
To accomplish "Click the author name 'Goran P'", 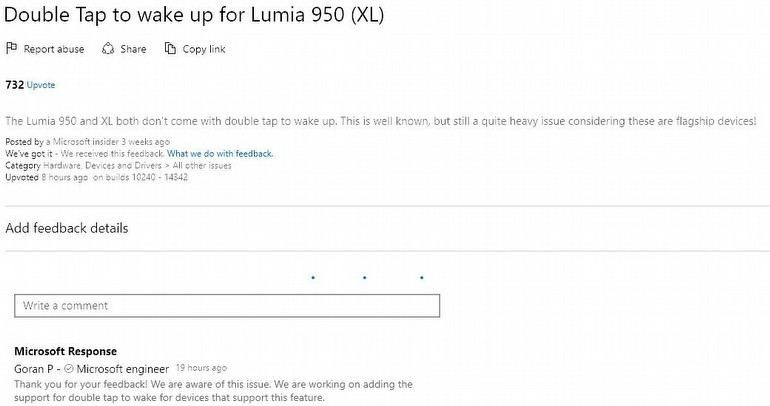I will coord(34,368).
